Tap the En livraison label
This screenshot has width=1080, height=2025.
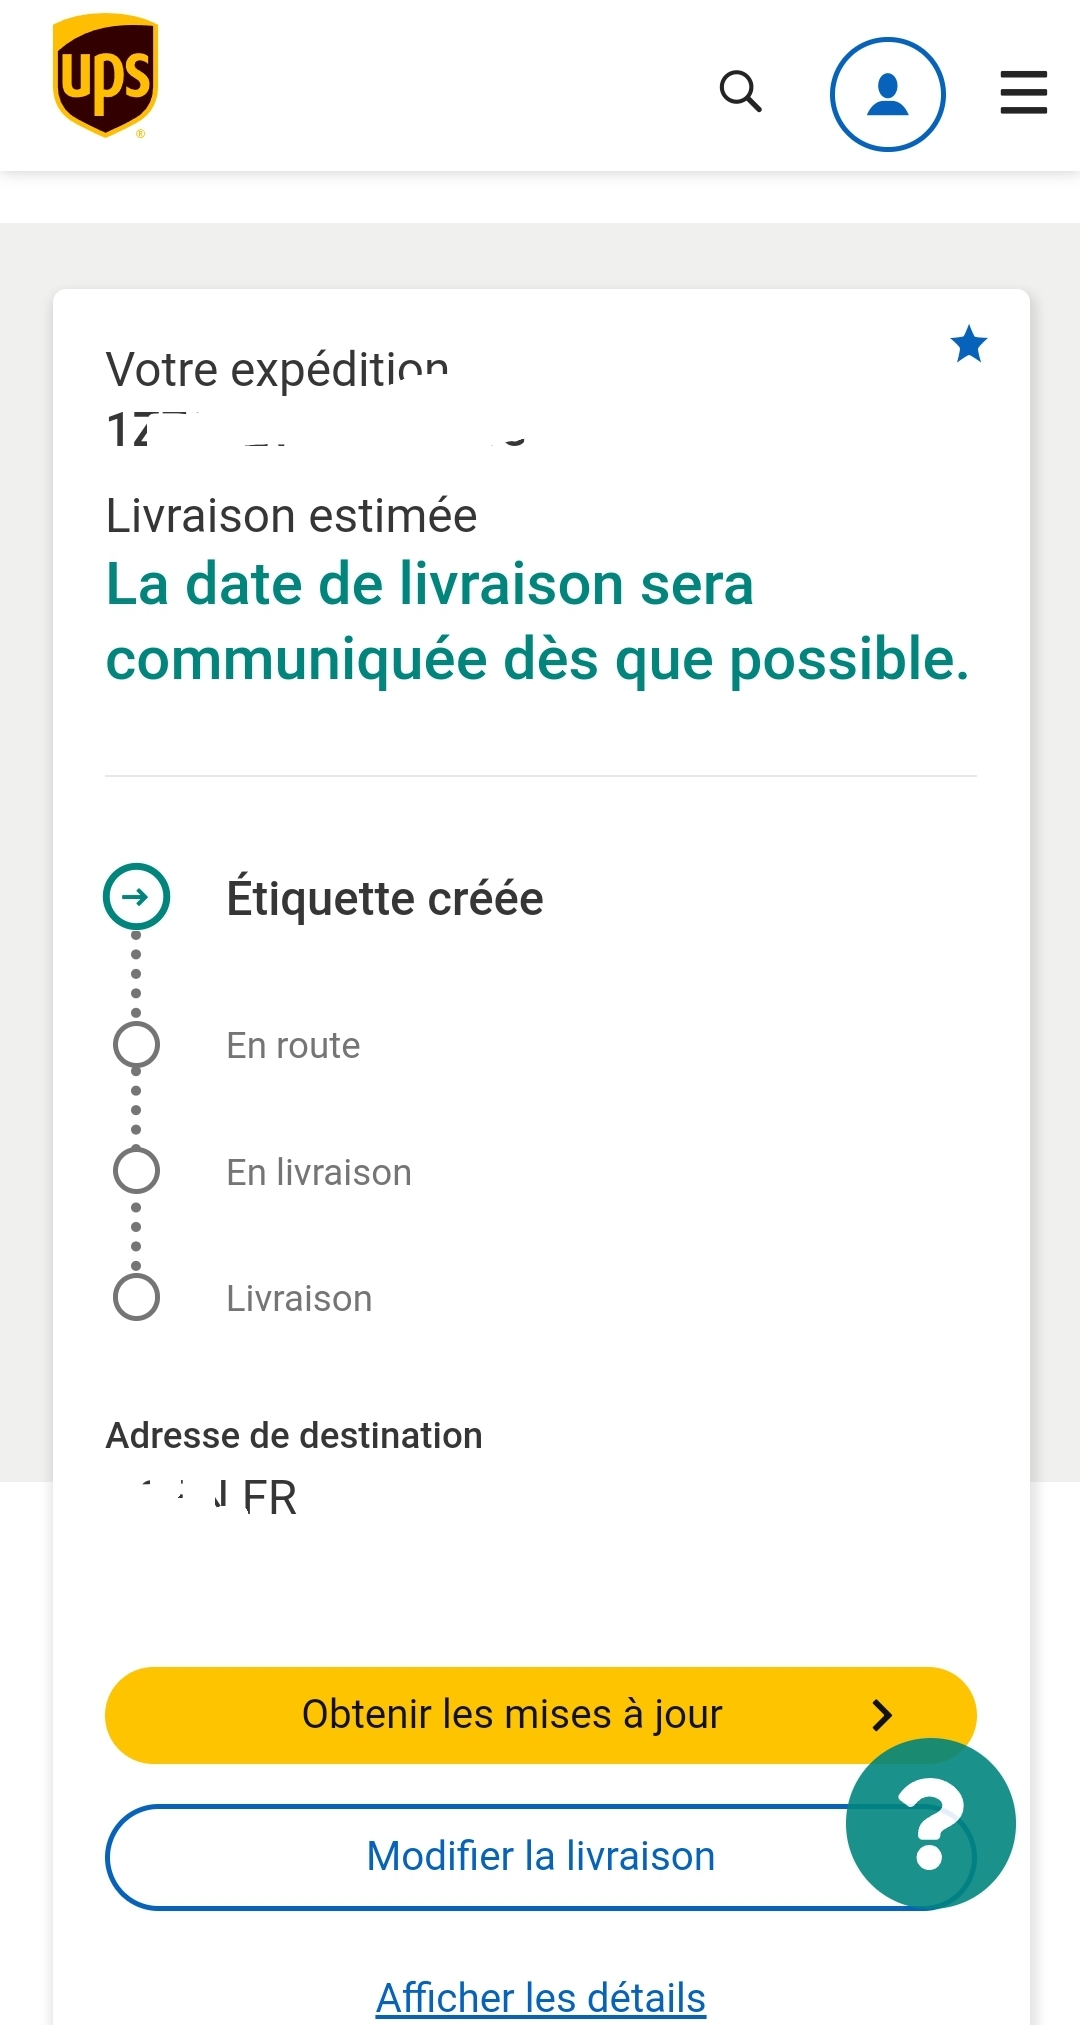coord(319,1172)
